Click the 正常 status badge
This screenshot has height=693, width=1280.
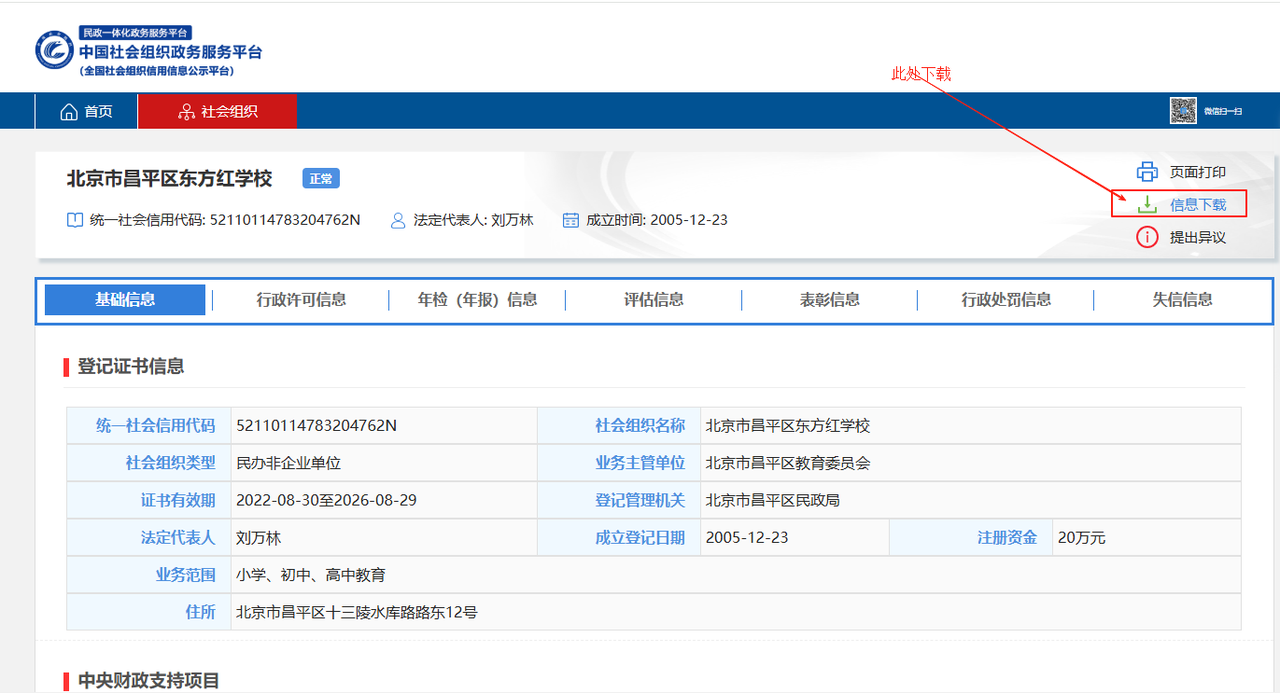pos(321,179)
